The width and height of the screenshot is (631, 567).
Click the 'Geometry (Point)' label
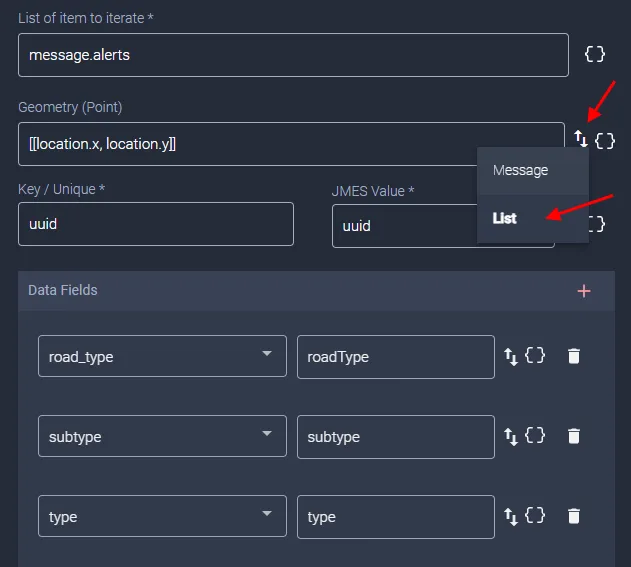(70, 107)
